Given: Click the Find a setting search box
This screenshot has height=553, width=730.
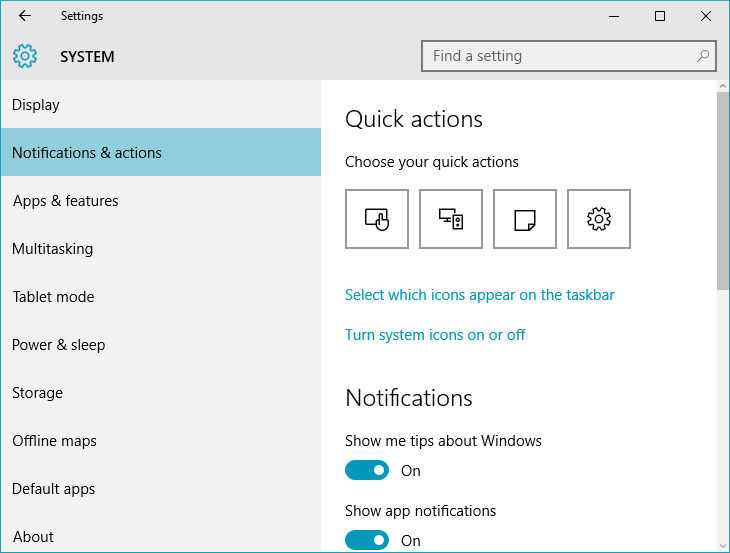Looking at the screenshot, I should pyautogui.click(x=568, y=56).
